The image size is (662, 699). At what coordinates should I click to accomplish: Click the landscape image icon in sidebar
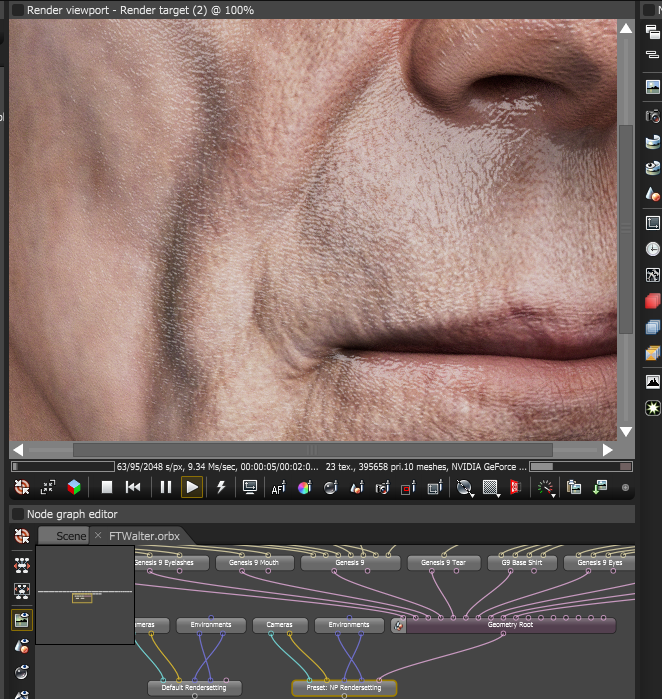click(653, 87)
